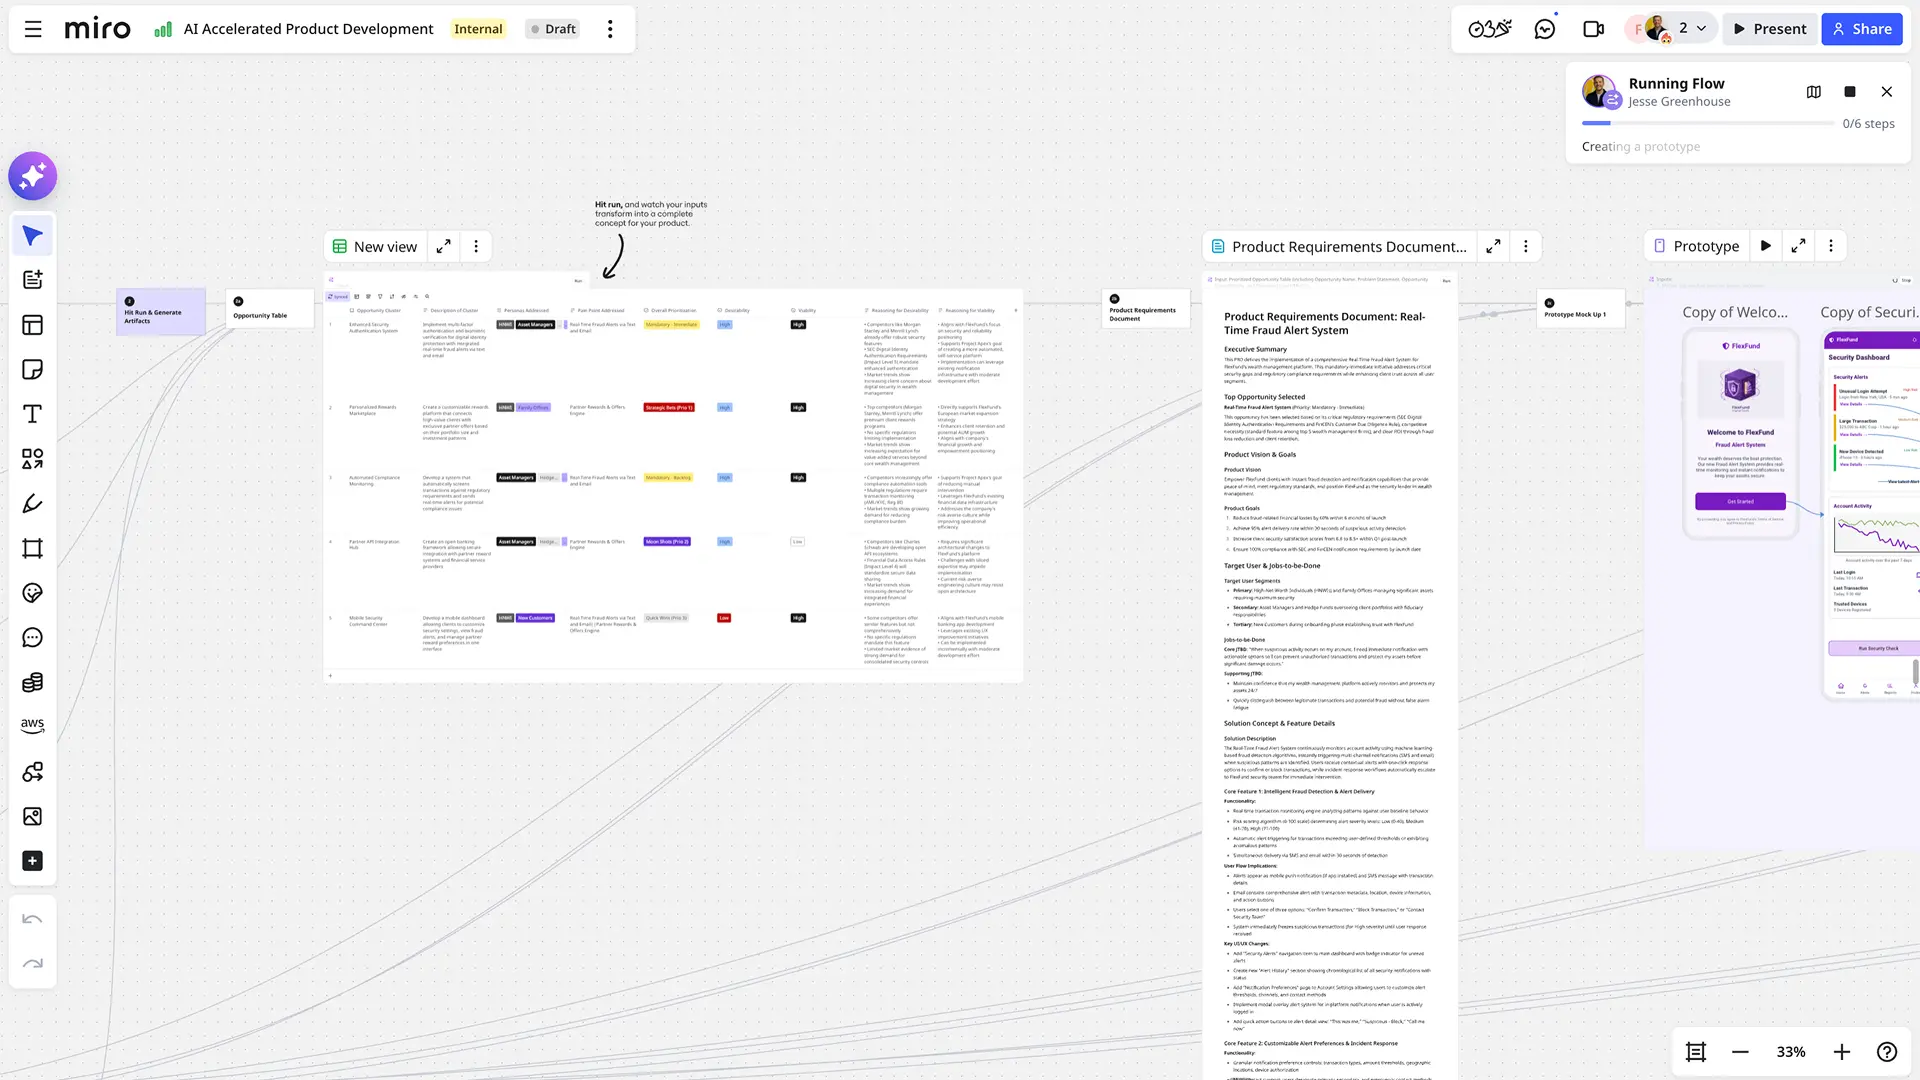Click the Share button
The height and width of the screenshot is (1080, 1920).
click(1862, 29)
